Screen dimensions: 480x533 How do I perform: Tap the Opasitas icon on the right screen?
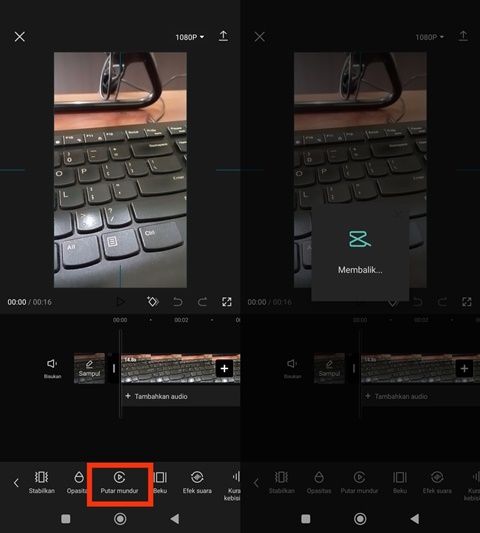(x=319, y=482)
